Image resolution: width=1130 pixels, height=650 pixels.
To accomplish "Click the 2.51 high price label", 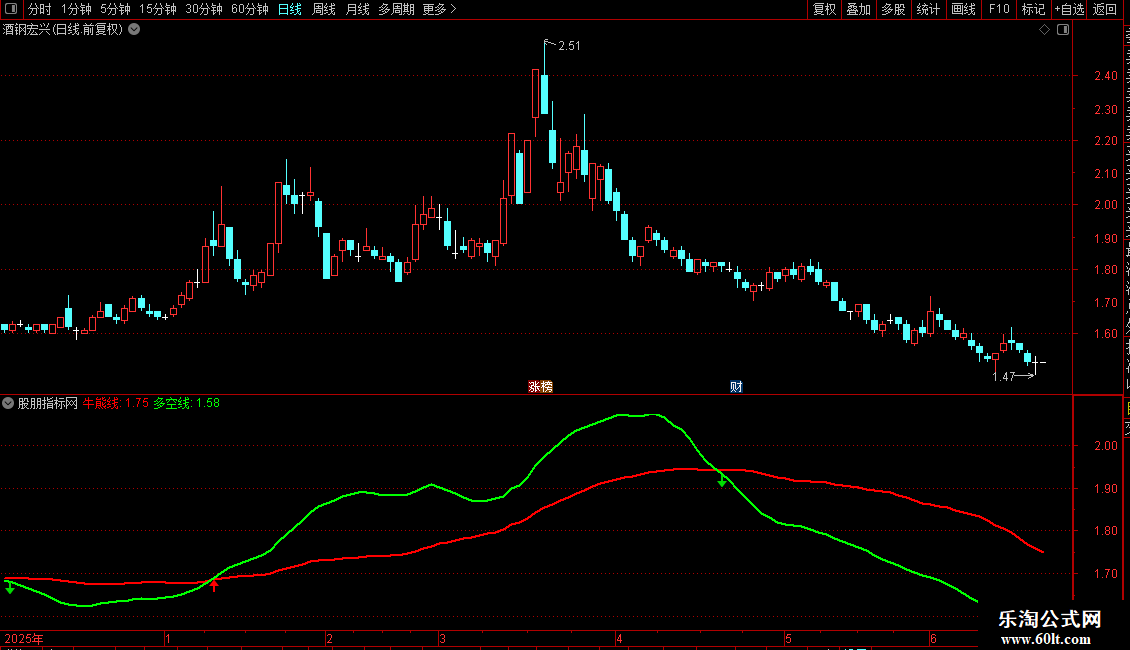I will 569,46.
